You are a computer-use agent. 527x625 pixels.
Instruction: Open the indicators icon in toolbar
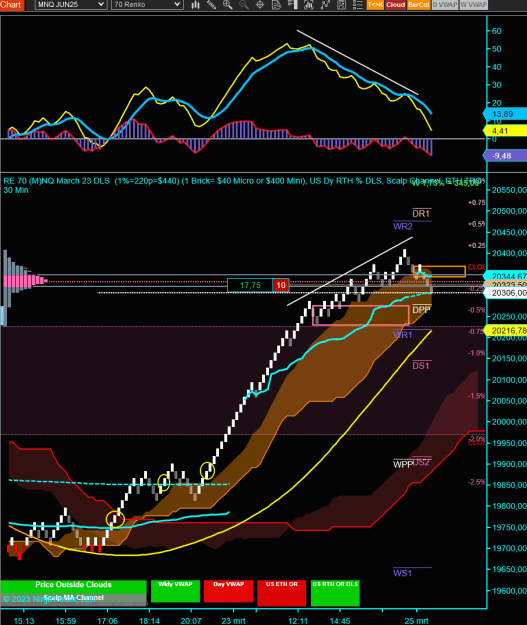click(325, 4)
